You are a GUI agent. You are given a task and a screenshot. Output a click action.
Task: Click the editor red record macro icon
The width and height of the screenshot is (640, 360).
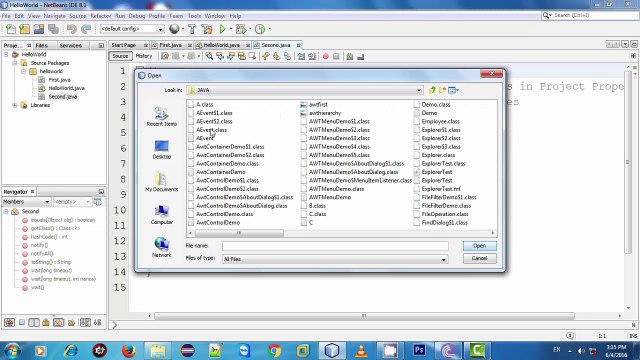click(326, 56)
